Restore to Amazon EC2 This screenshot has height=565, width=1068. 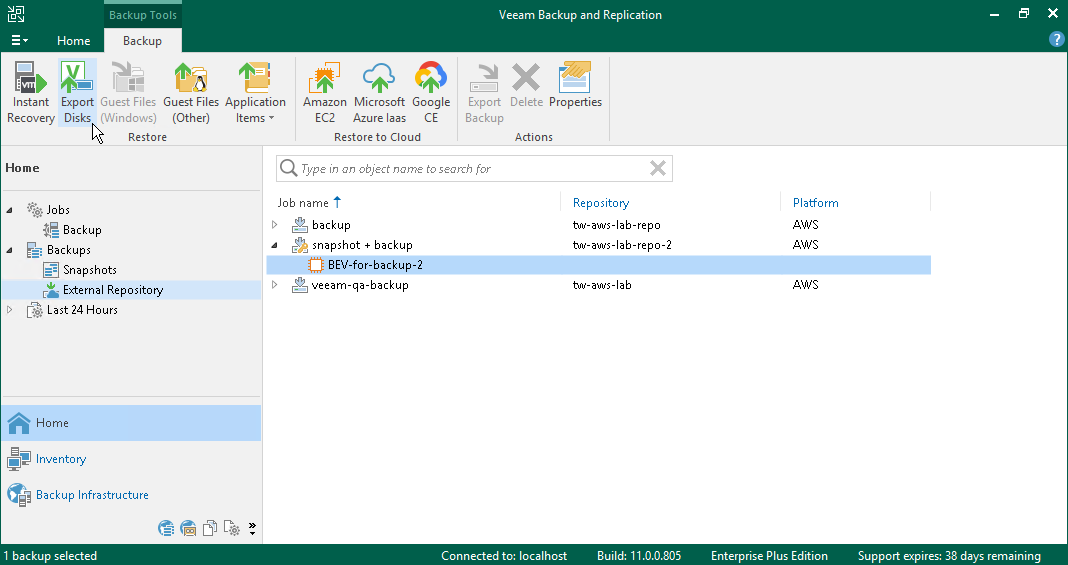pyautogui.click(x=325, y=93)
